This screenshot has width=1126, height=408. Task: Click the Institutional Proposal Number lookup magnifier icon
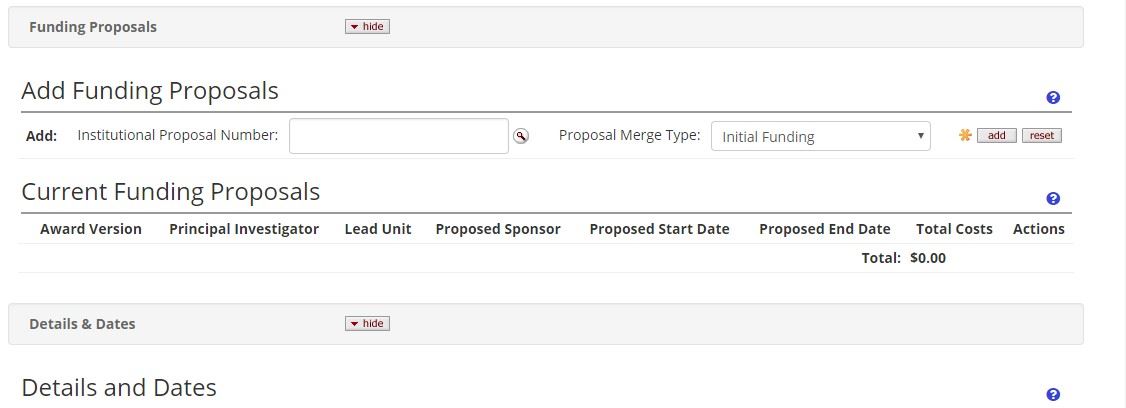tap(521, 136)
